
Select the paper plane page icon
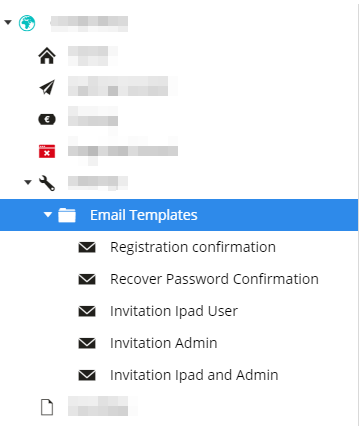pyautogui.click(x=47, y=87)
